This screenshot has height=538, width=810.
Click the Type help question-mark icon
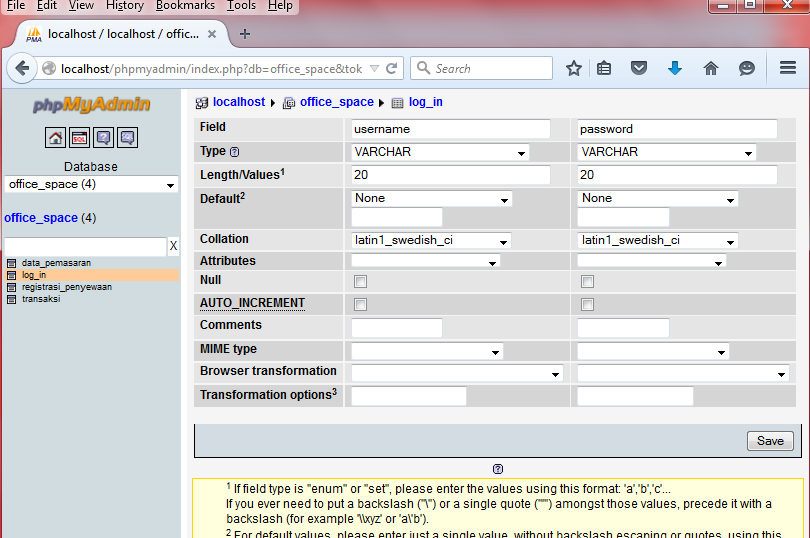pyautogui.click(x=235, y=152)
